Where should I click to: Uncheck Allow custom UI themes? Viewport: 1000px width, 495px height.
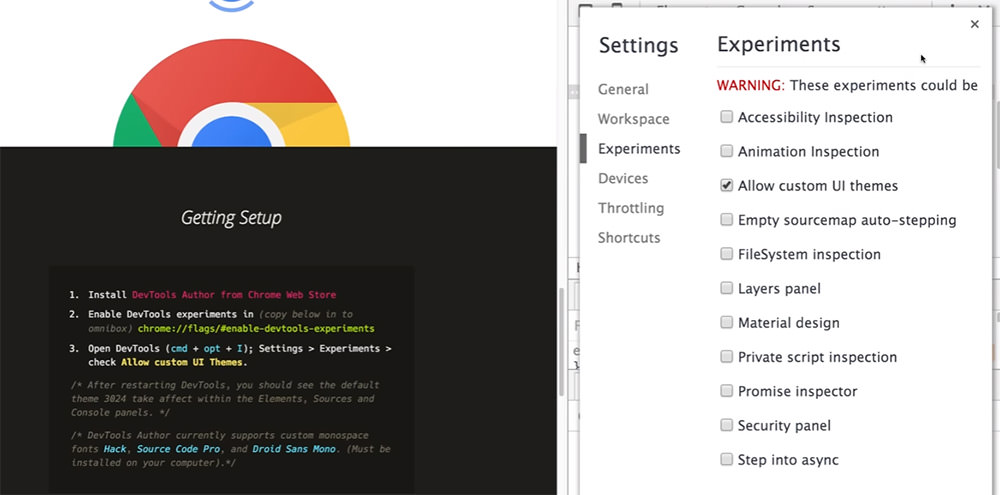(726, 186)
